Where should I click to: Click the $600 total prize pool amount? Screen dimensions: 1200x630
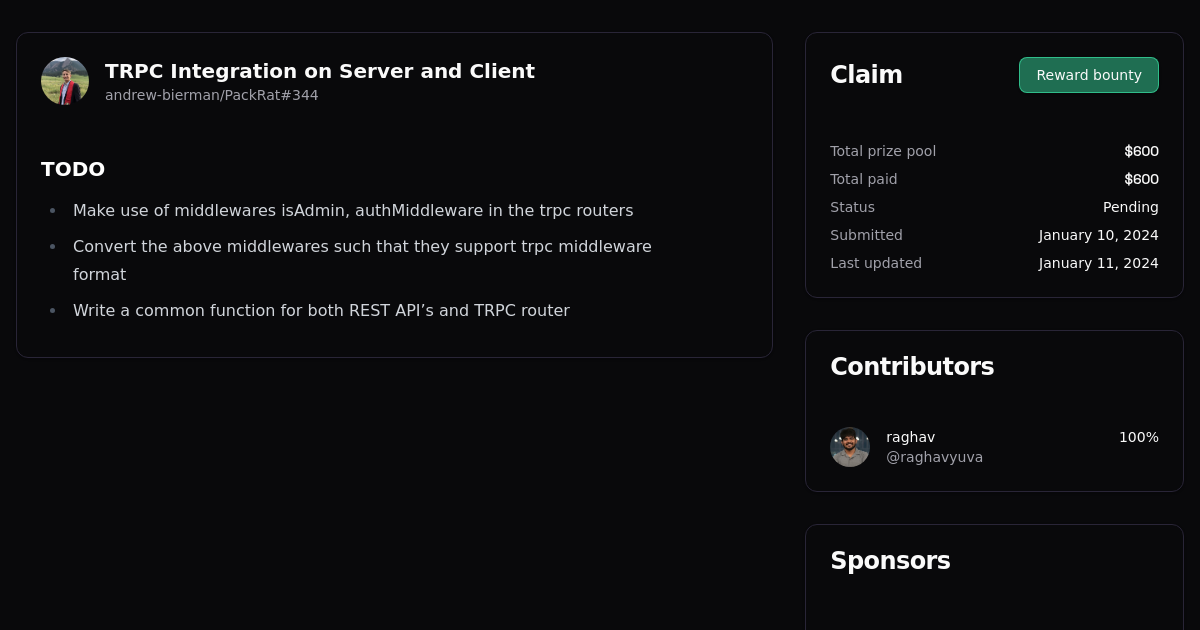click(1141, 151)
